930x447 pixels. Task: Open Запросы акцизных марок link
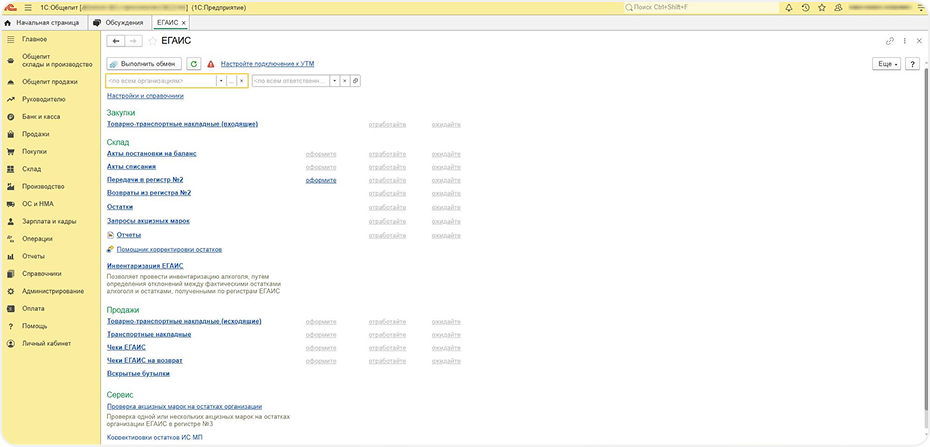click(148, 221)
